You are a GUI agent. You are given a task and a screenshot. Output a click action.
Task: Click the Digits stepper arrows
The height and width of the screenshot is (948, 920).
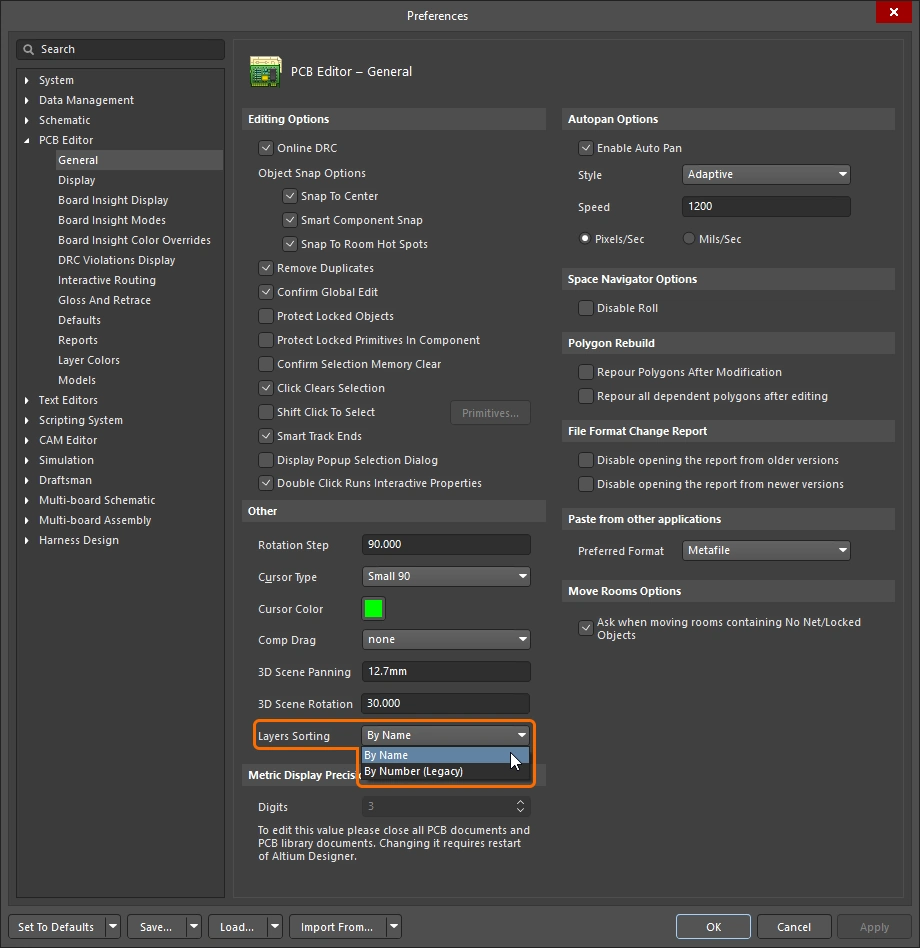click(x=520, y=806)
